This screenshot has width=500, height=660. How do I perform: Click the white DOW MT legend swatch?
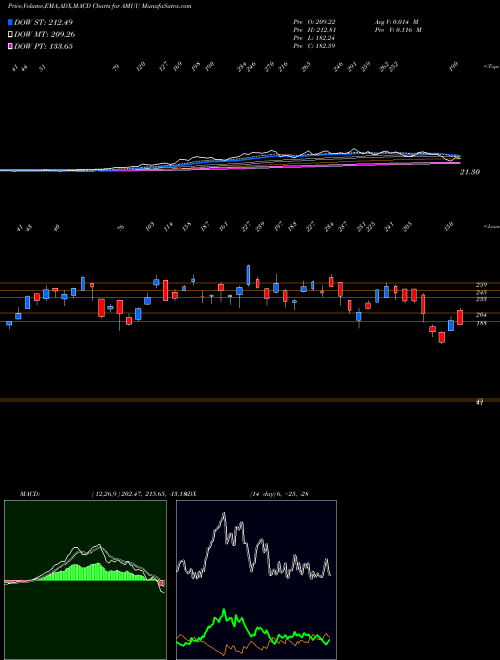11,35
